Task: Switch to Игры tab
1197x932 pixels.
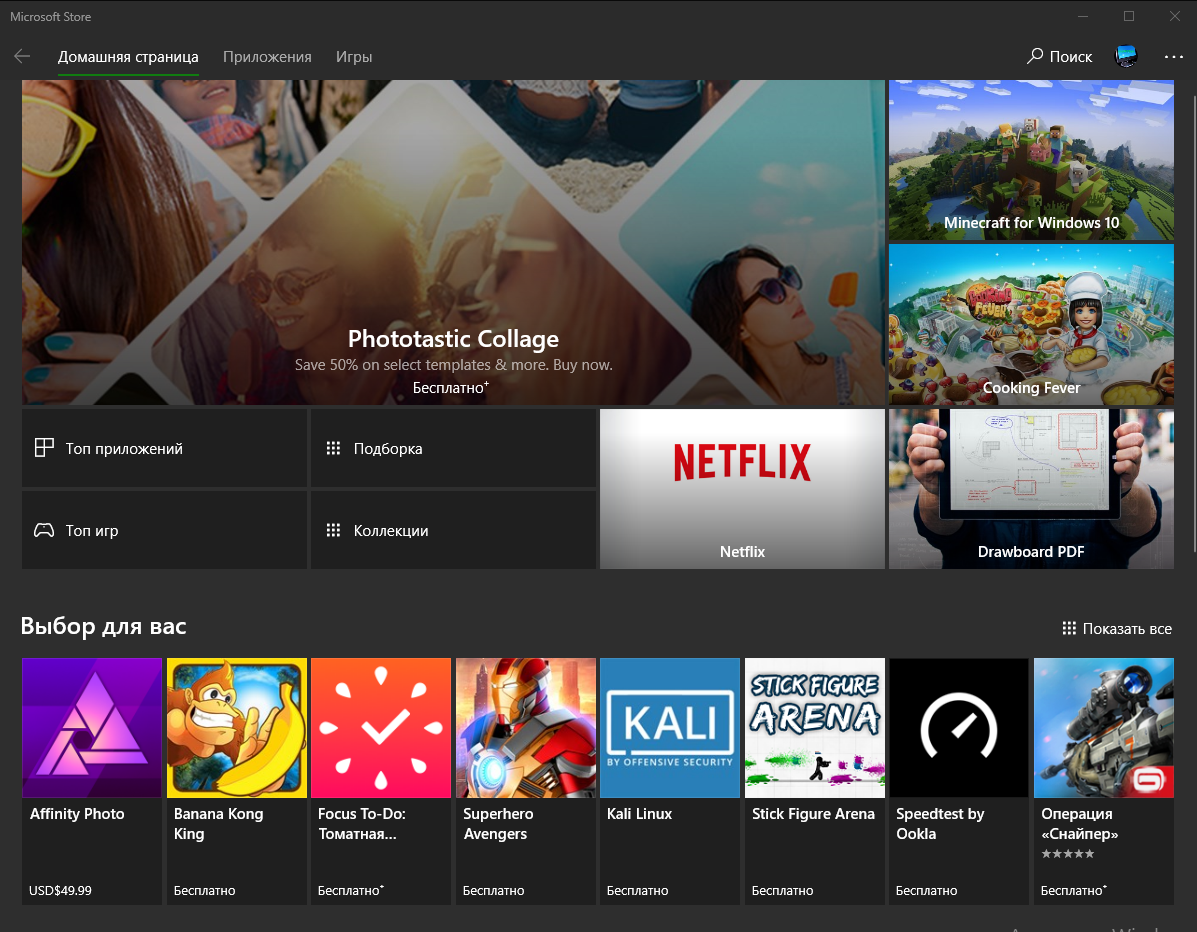Action: click(x=354, y=57)
